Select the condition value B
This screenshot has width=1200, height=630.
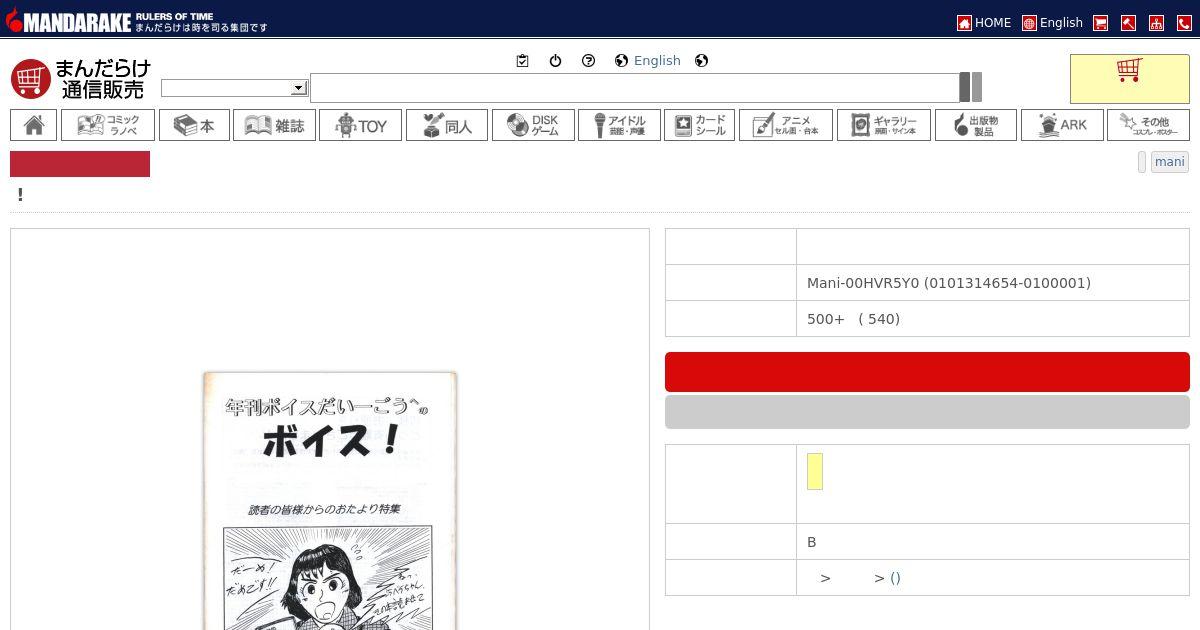click(812, 542)
